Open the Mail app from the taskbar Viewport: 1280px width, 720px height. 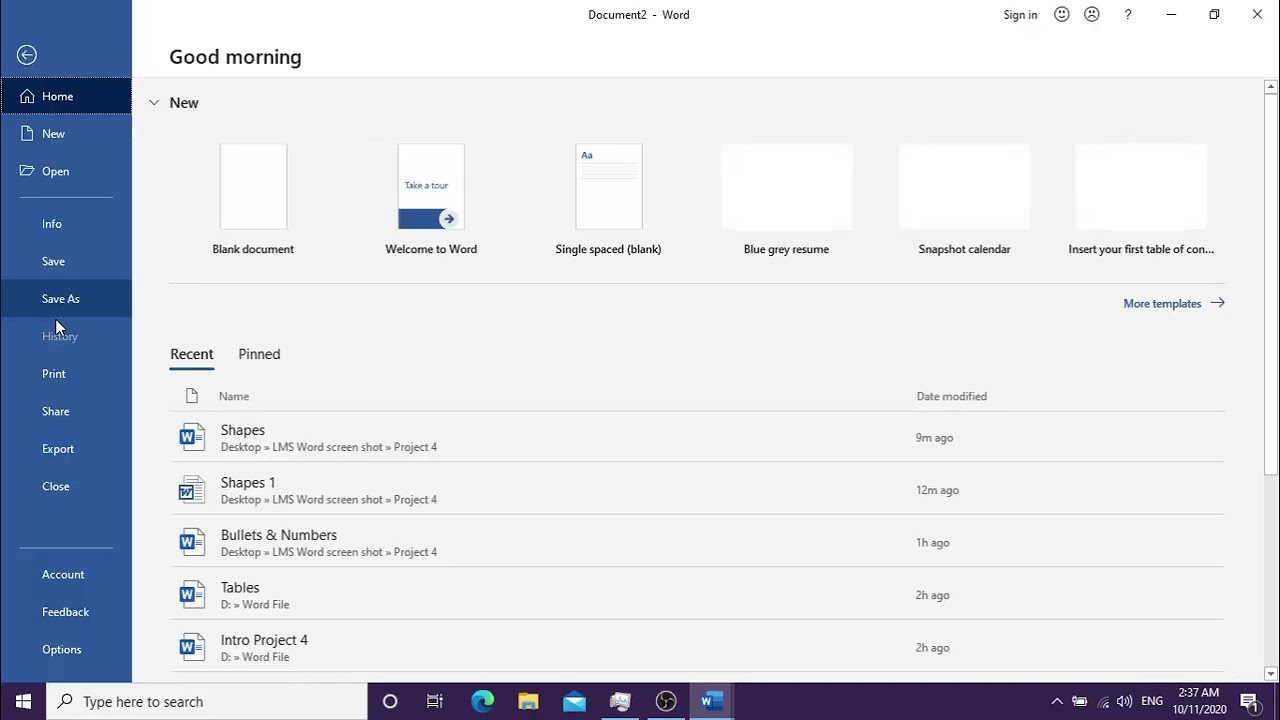pos(574,702)
